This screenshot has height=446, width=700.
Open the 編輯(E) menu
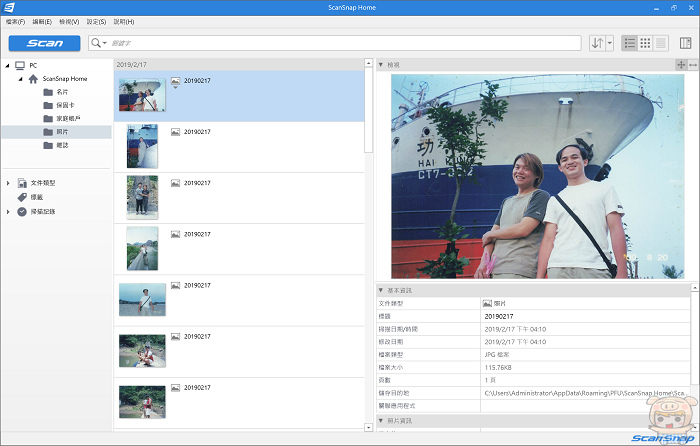[x=42, y=22]
